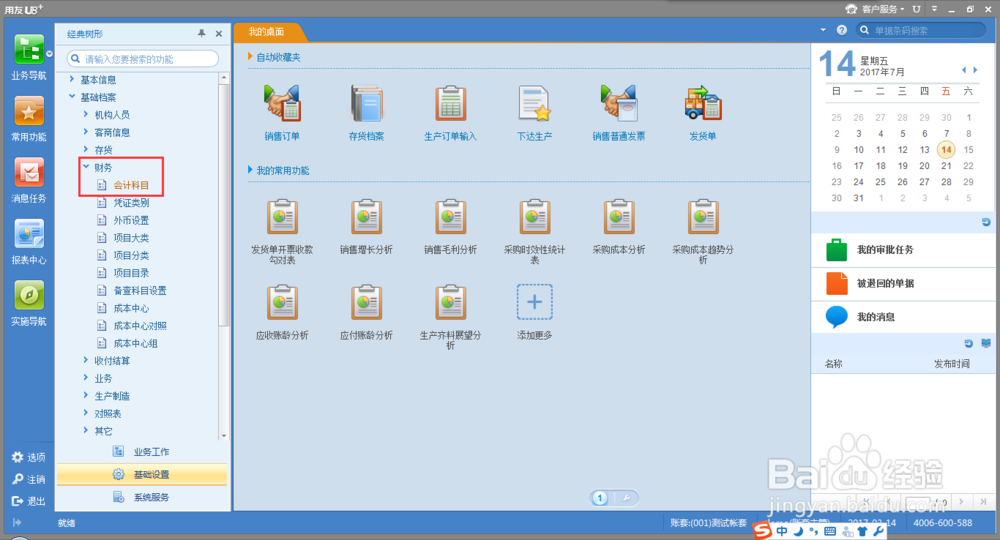The width and height of the screenshot is (1000, 540).
Task: Open the 销售增长分析 report icon
Action: [x=366, y=217]
